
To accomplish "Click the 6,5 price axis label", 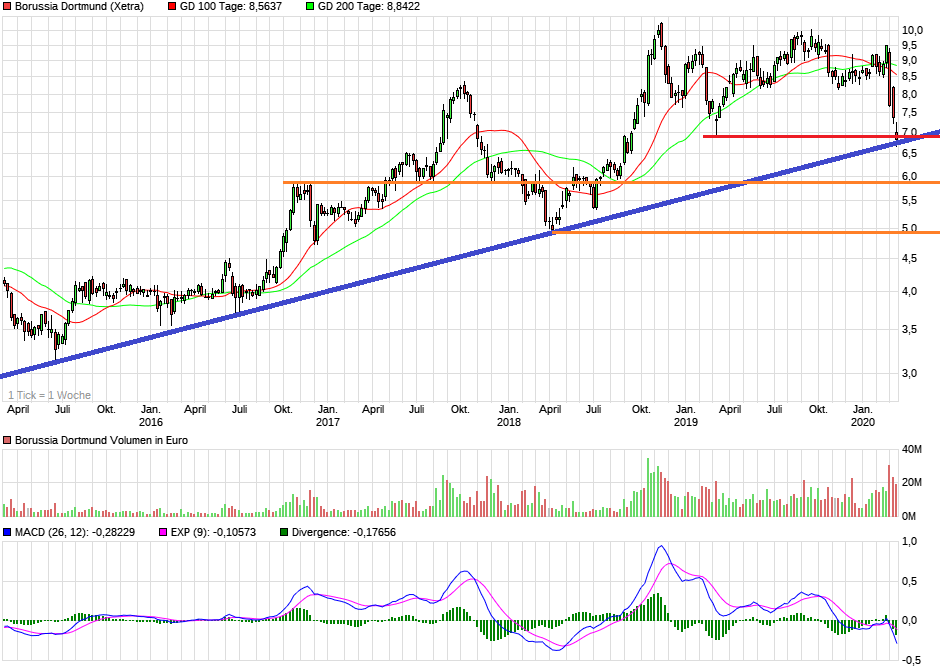I will pos(910,154).
